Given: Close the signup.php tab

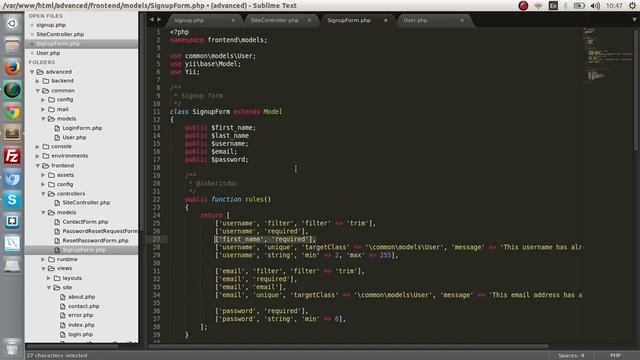Looking at the screenshot, I should click(233, 20).
